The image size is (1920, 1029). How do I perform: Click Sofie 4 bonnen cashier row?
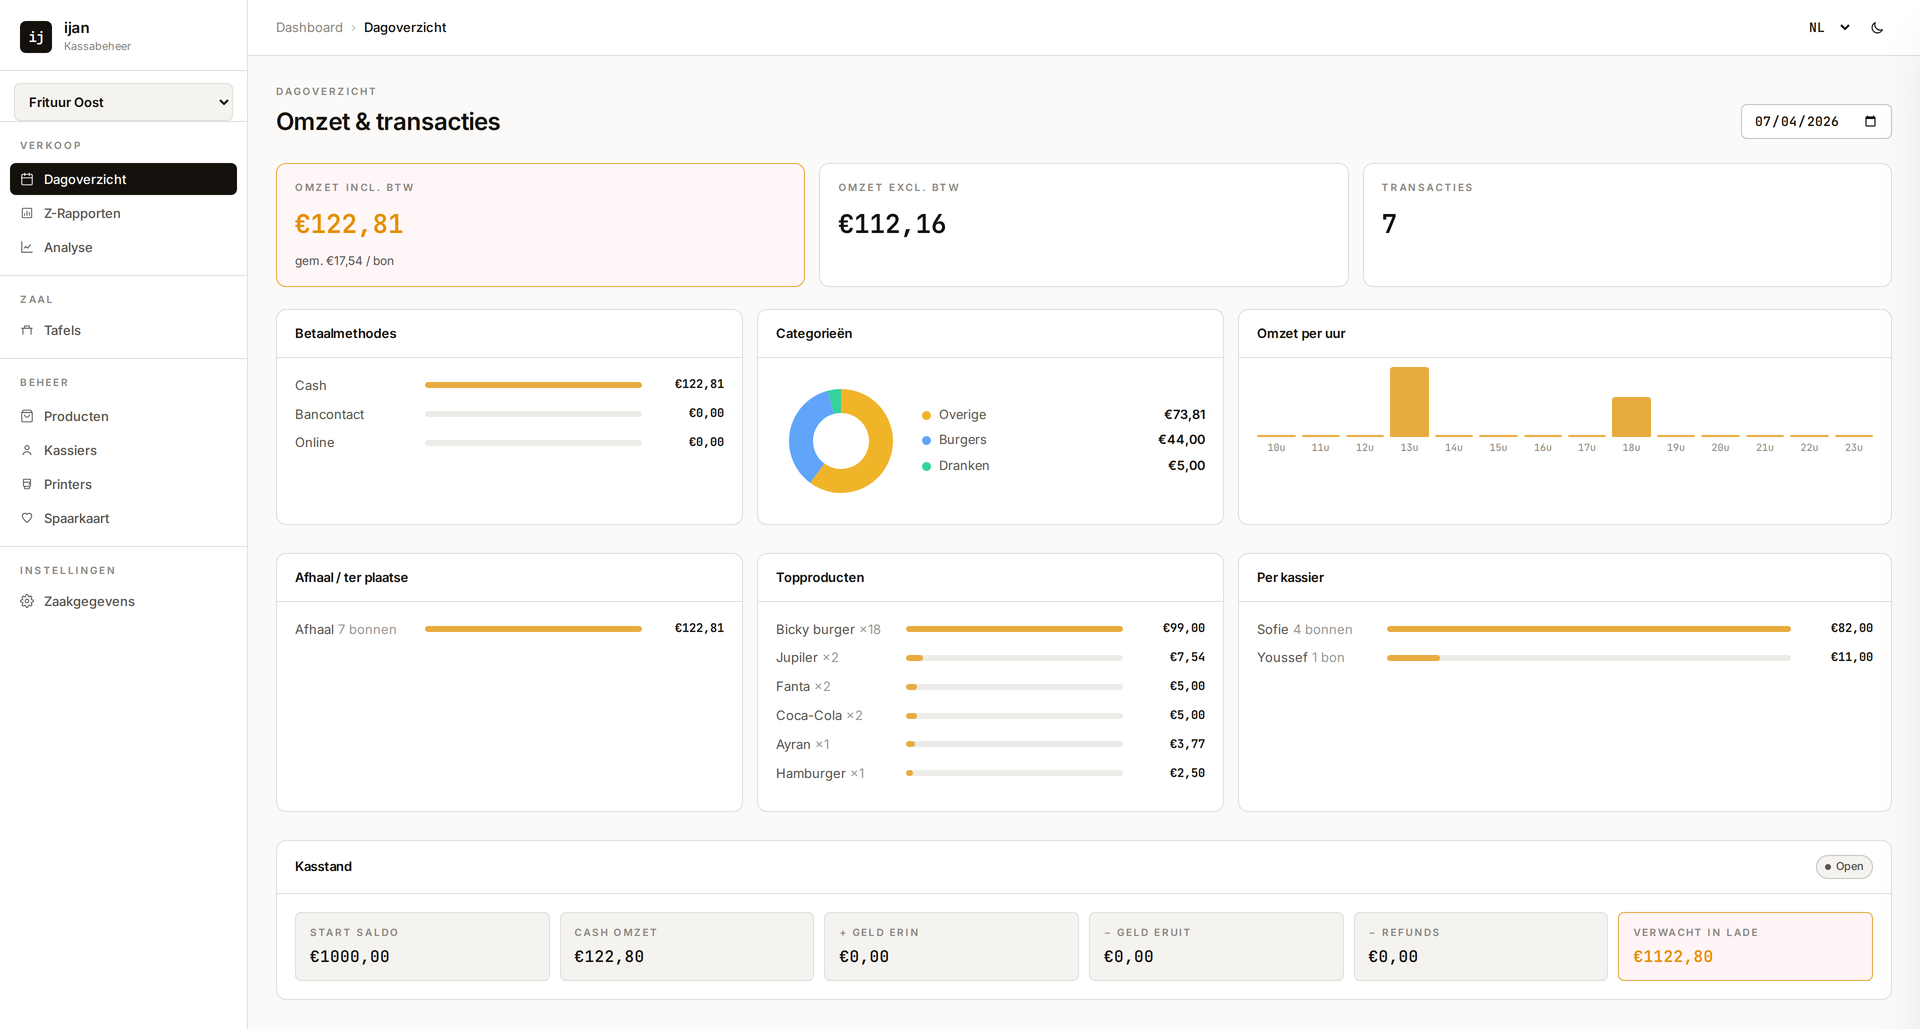[x=1565, y=629]
